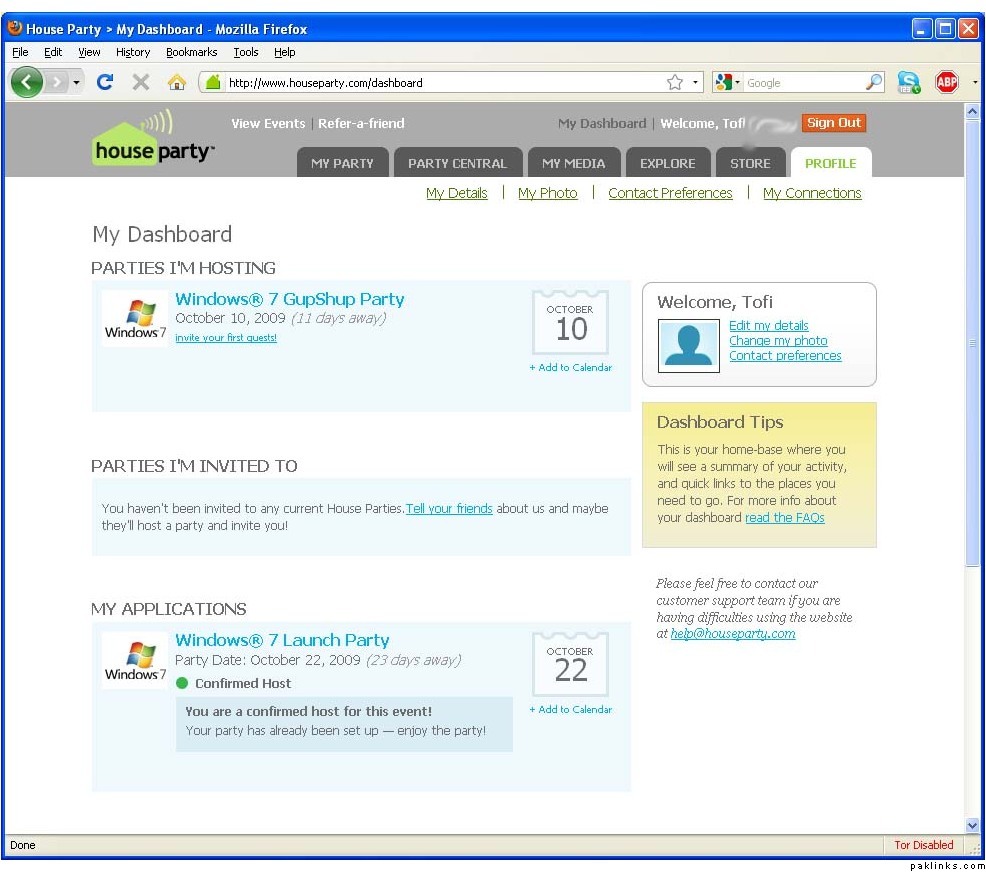Screen dimensions: 986x872
Task: Expand the back/forward history dropdown arrow
Action: [76, 83]
